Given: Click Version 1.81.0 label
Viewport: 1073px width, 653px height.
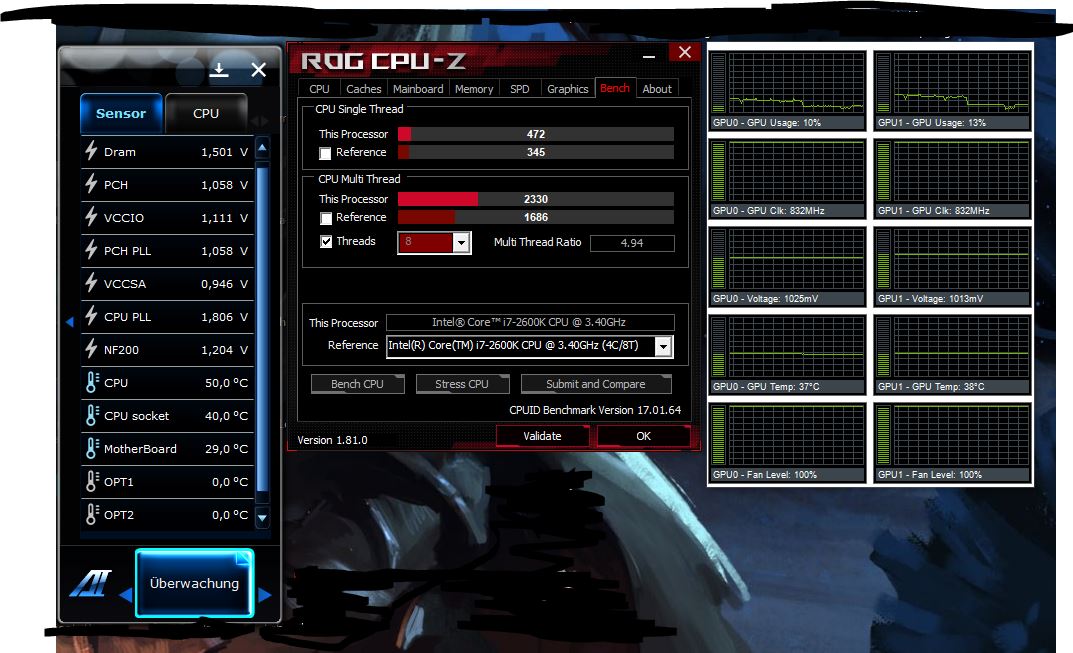Looking at the screenshot, I should (332, 440).
